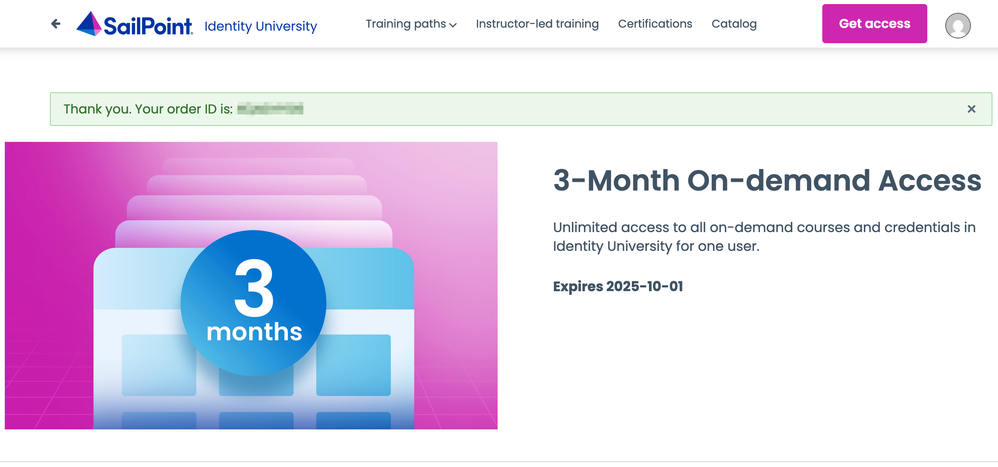Expand the Training paths chevron

pos(453,25)
